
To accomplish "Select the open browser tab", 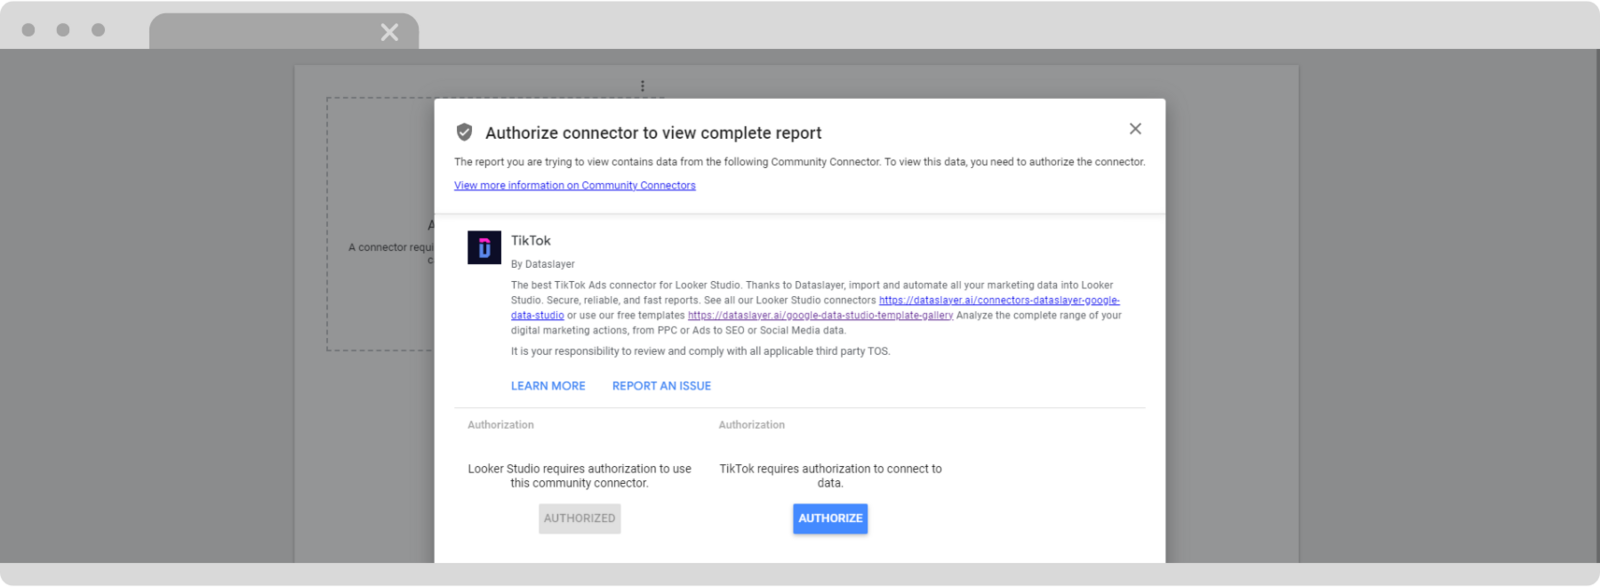I will pyautogui.click(x=270, y=32).
